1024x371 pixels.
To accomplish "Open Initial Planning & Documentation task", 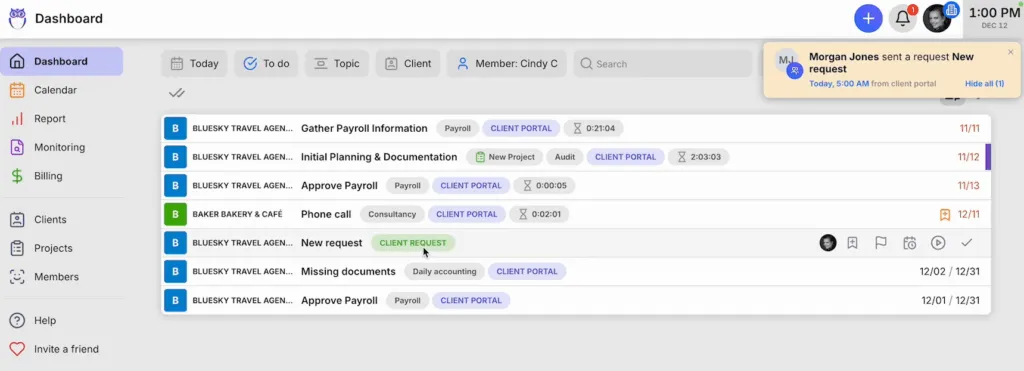I will point(379,157).
